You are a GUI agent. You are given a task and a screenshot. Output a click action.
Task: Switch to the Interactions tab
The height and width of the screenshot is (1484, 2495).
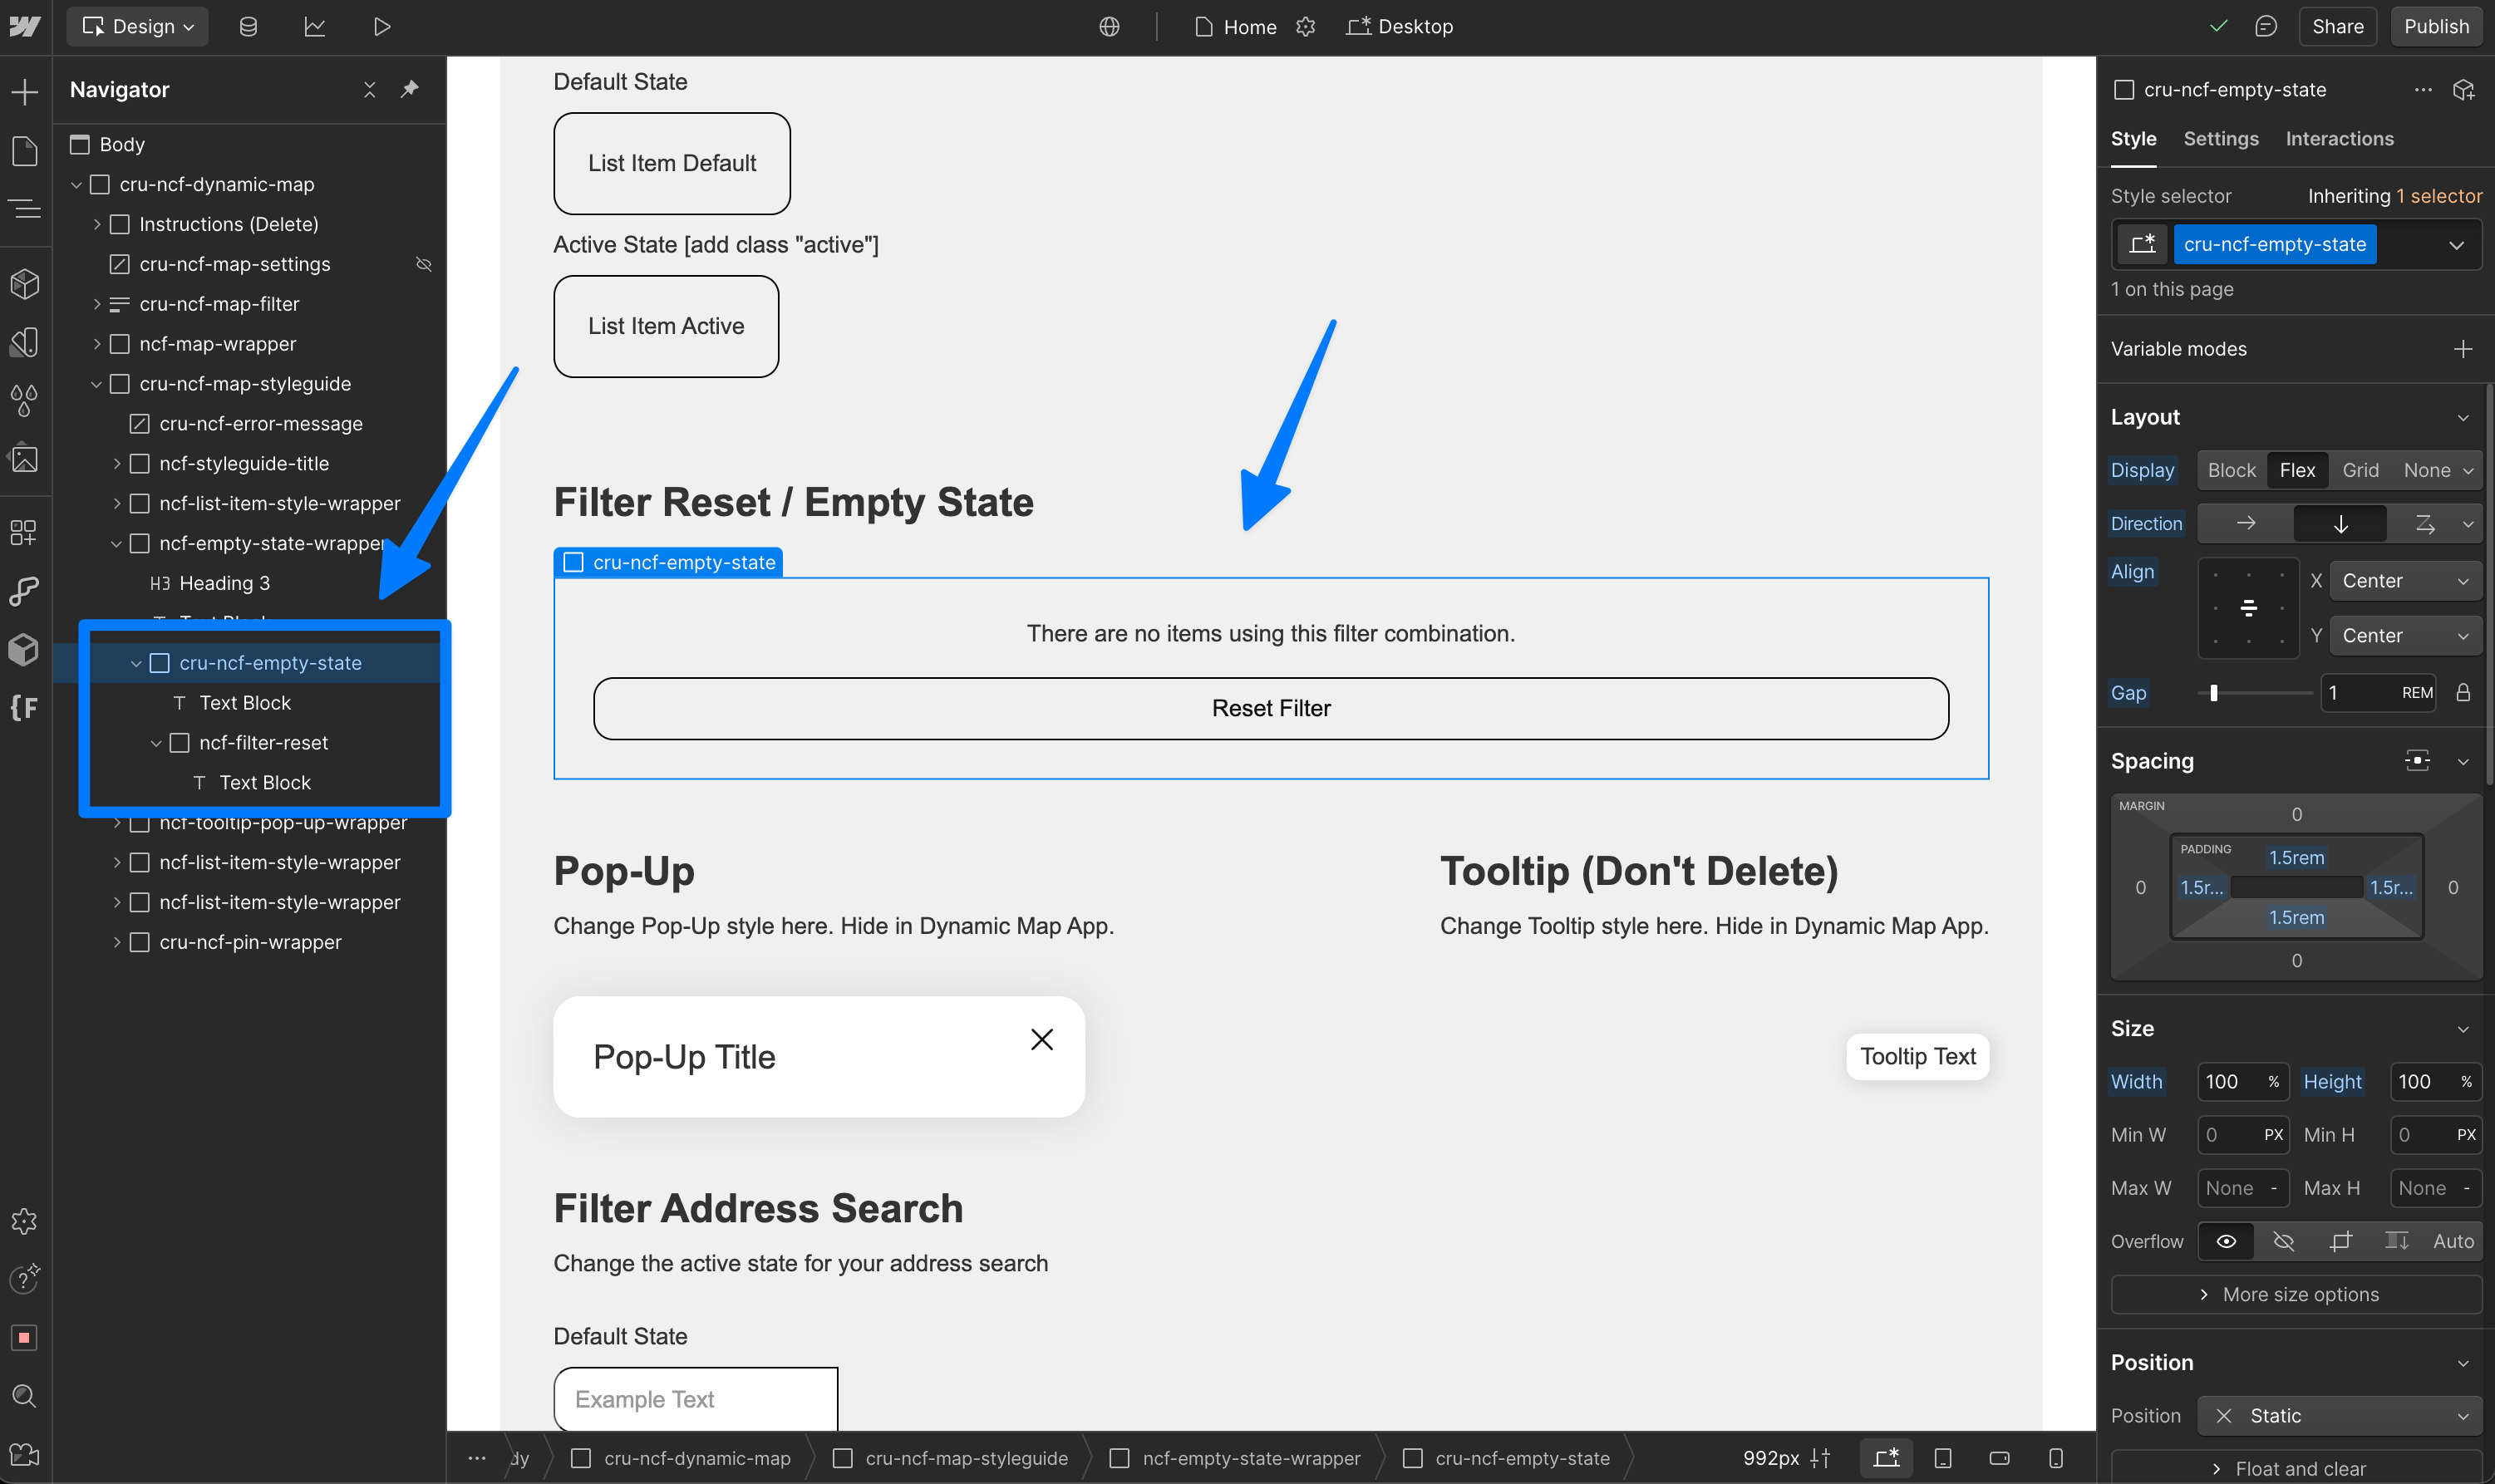[2339, 139]
